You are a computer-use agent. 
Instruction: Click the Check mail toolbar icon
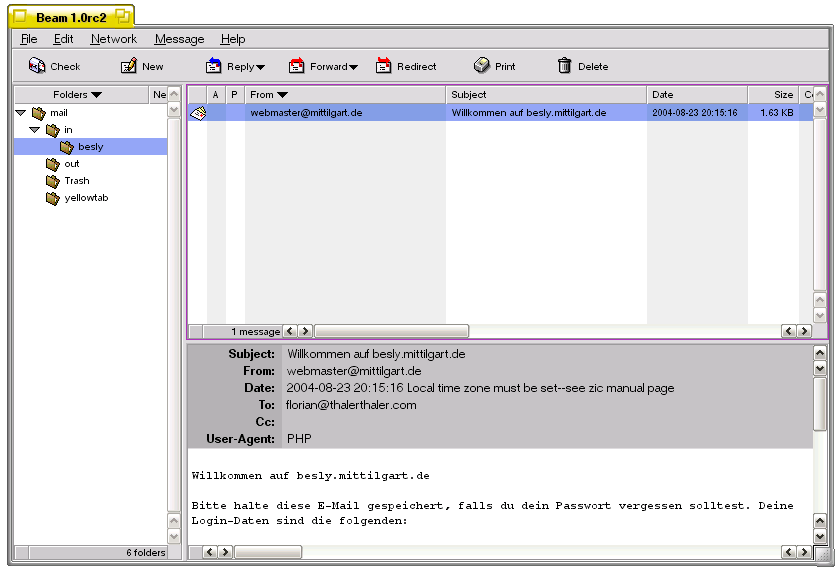(37, 66)
